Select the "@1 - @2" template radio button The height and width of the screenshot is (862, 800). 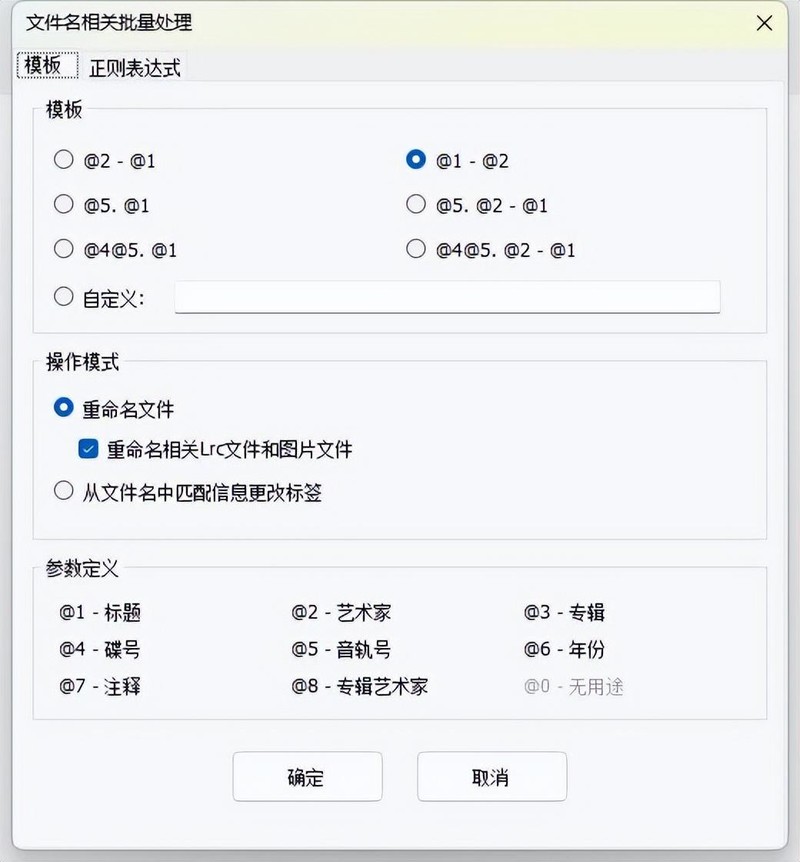click(416, 158)
